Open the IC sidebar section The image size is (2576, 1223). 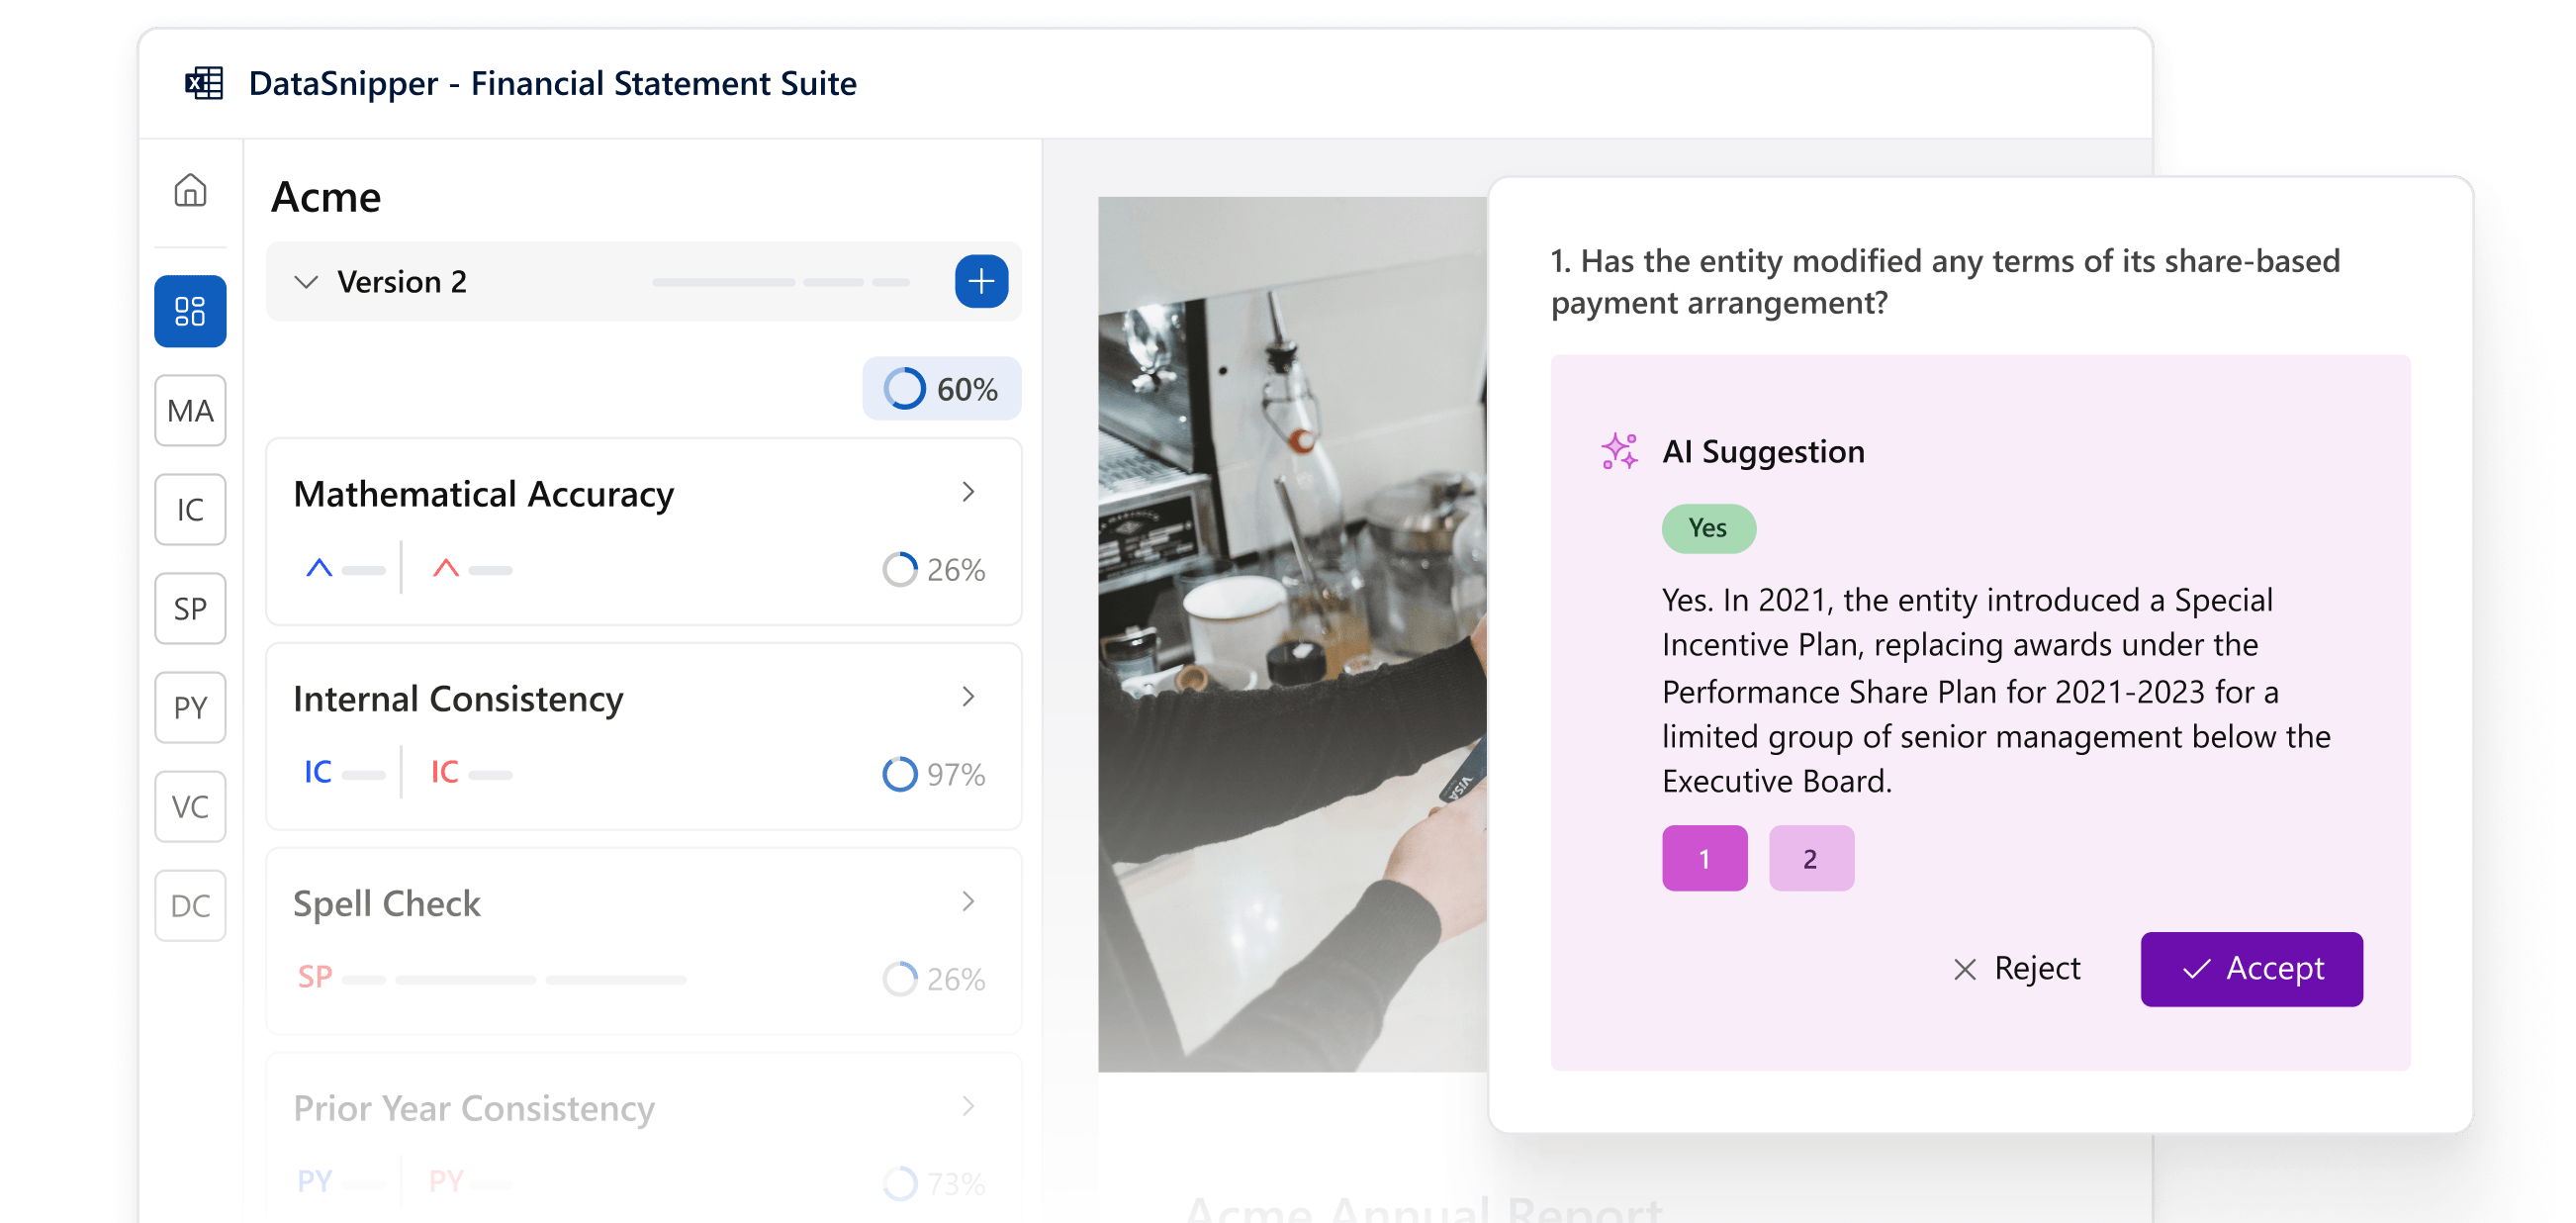pyautogui.click(x=190, y=510)
